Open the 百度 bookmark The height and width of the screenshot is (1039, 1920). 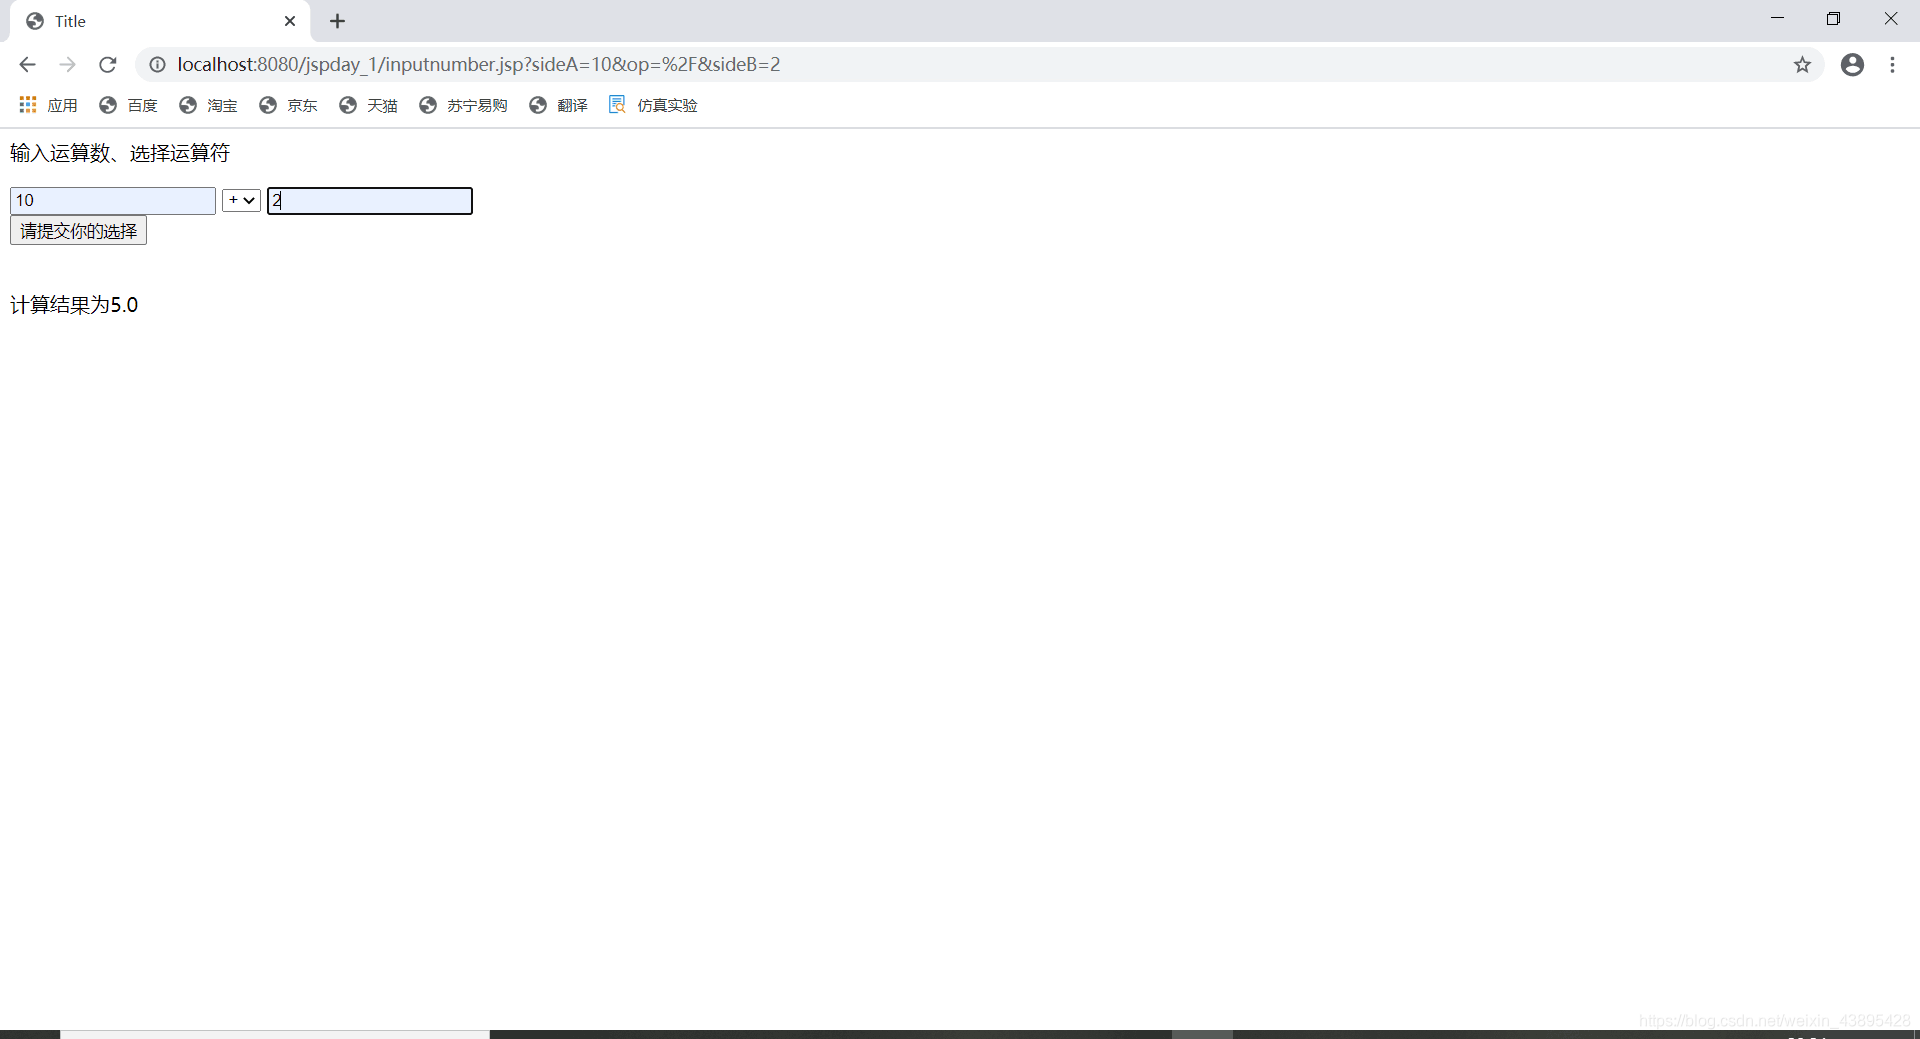(x=128, y=105)
